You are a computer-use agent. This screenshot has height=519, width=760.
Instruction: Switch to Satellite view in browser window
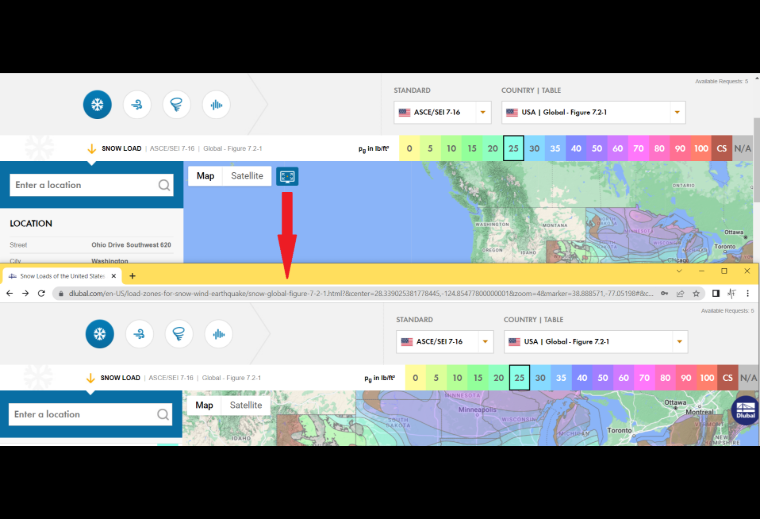pyautogui.click(x=246, y=405)
